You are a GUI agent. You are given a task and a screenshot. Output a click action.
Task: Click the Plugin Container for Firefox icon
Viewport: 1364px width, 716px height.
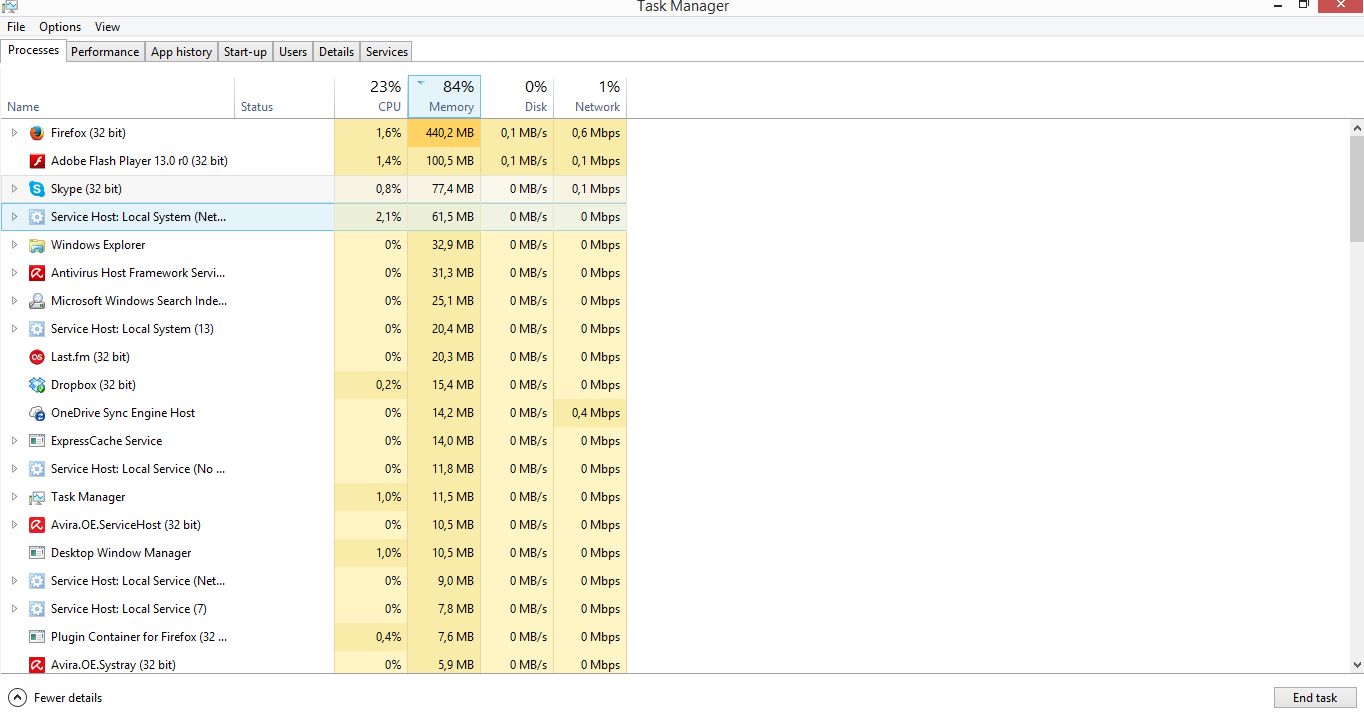pos(37,637)
